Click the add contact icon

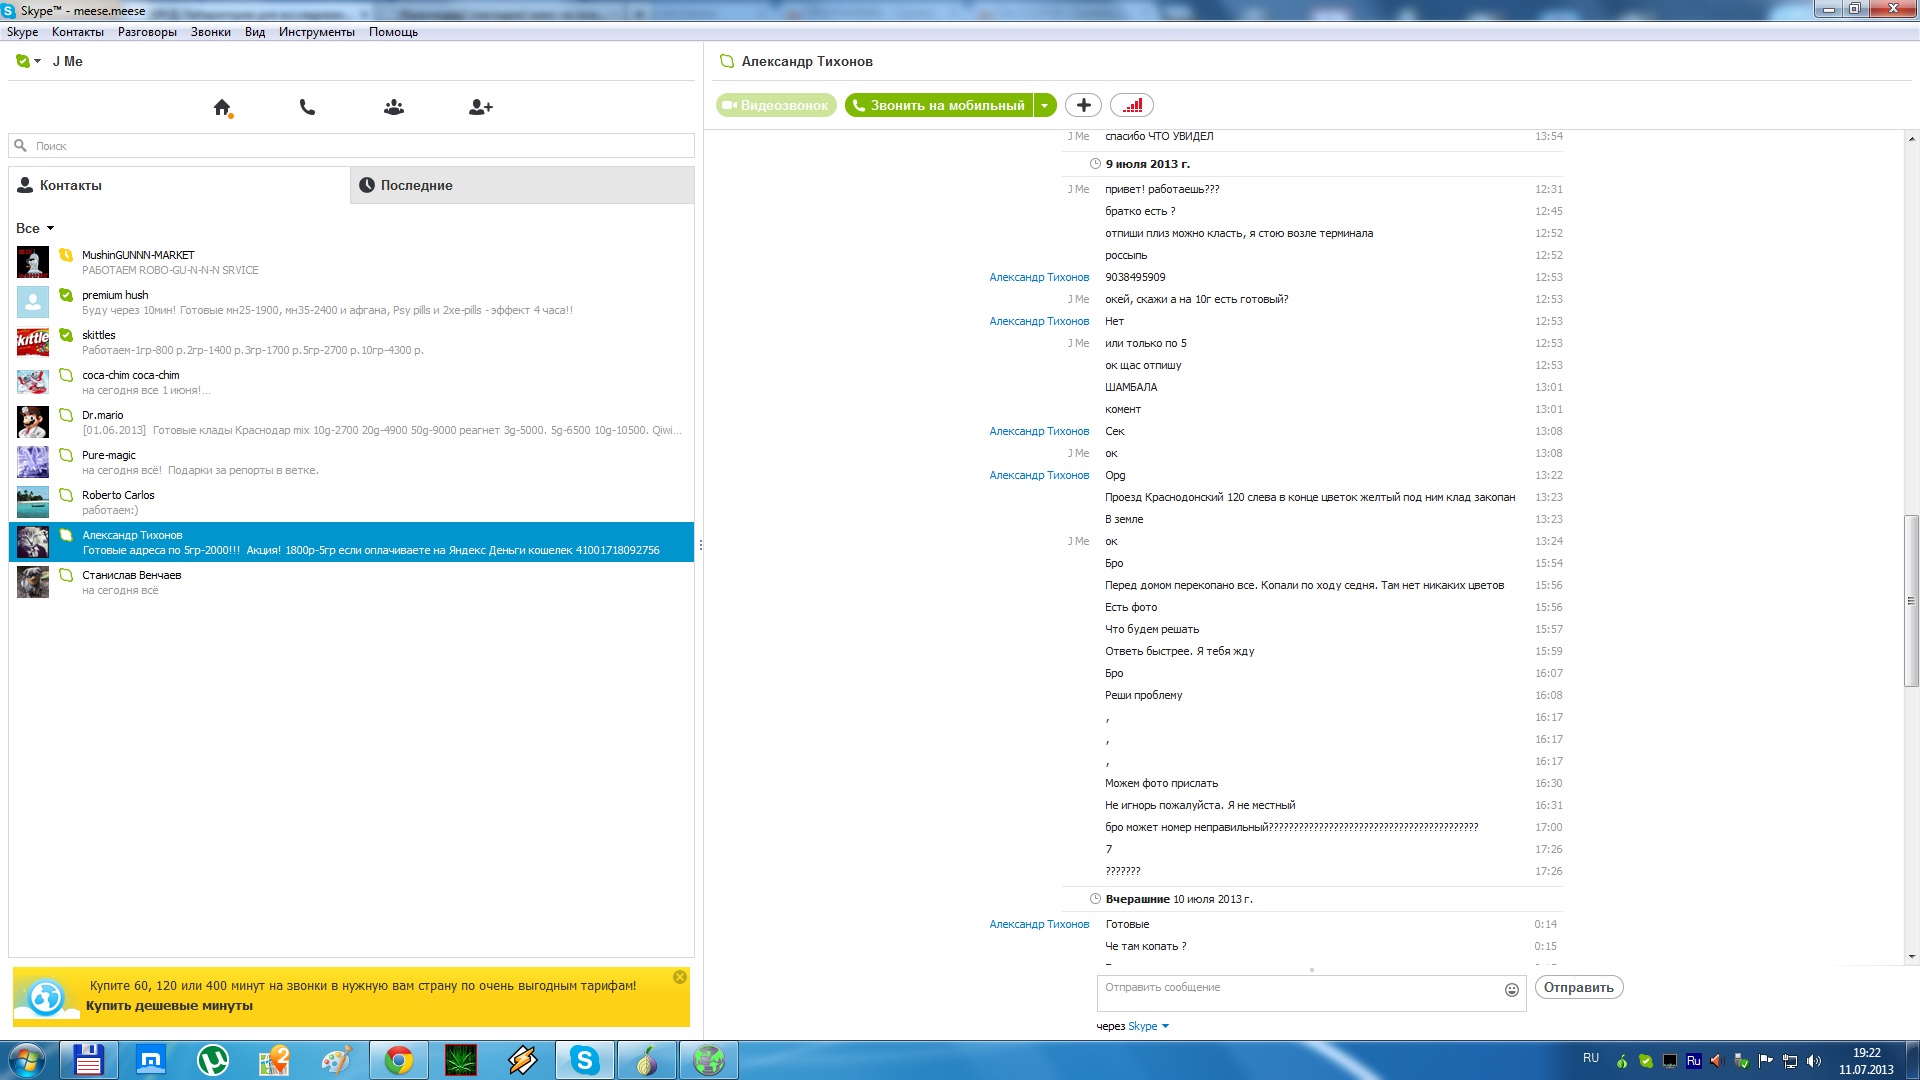pyautogui.click(x=480, y=107)
